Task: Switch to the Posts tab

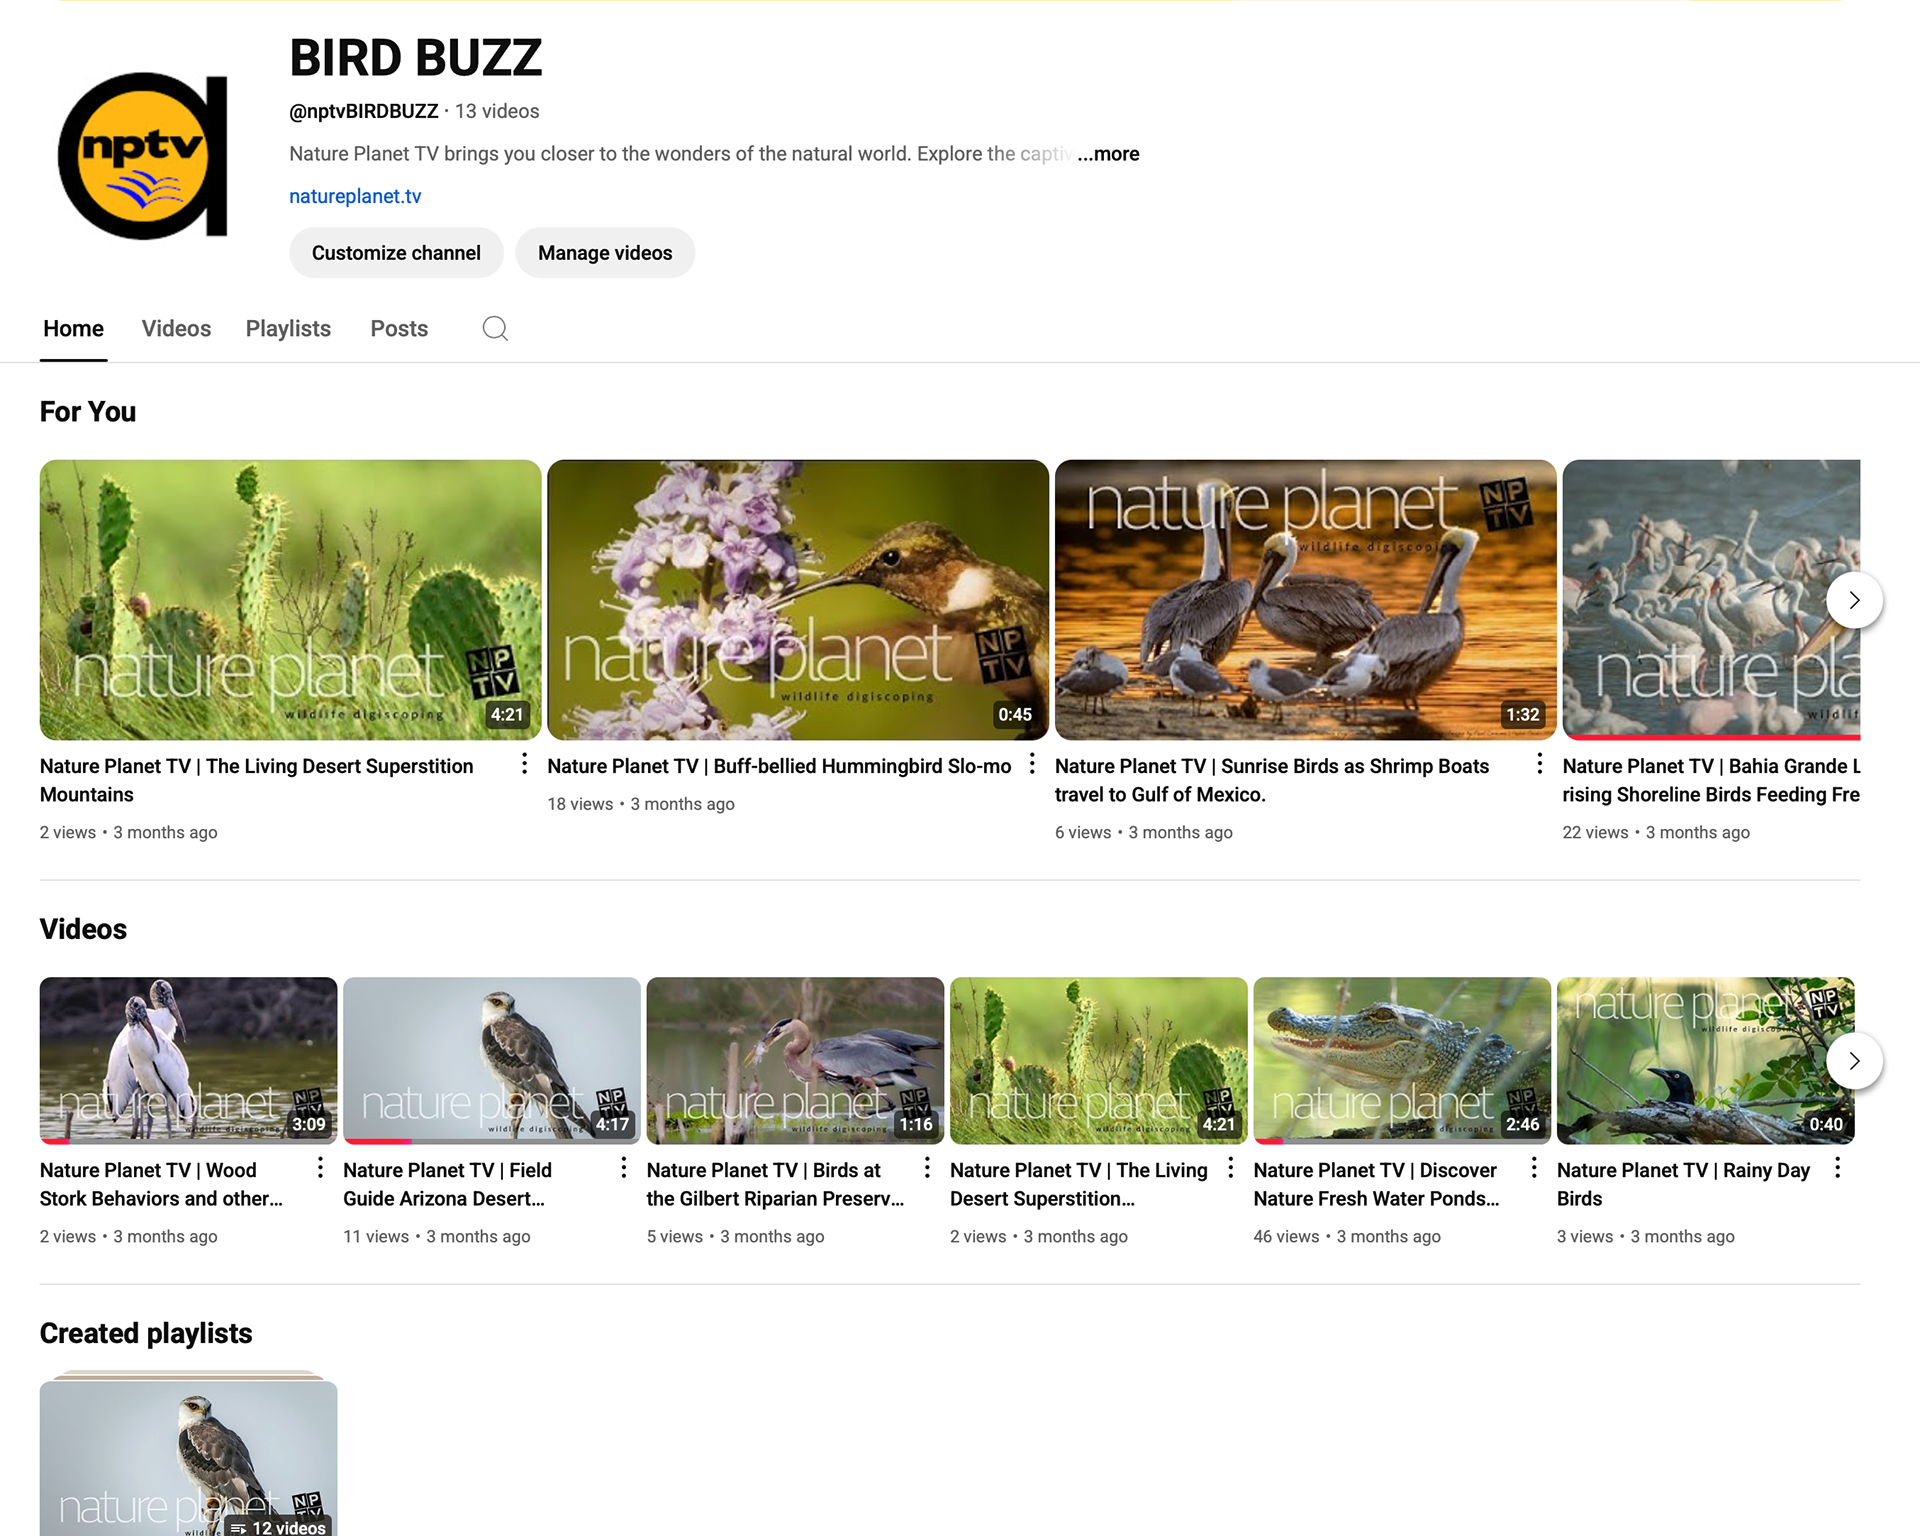Action: [x=399, y=329]
